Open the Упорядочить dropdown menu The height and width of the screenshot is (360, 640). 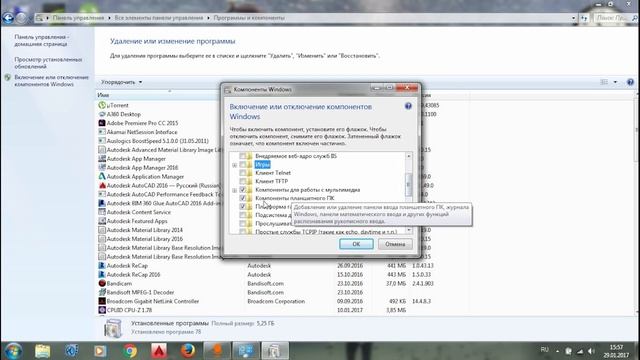point(122,82)
